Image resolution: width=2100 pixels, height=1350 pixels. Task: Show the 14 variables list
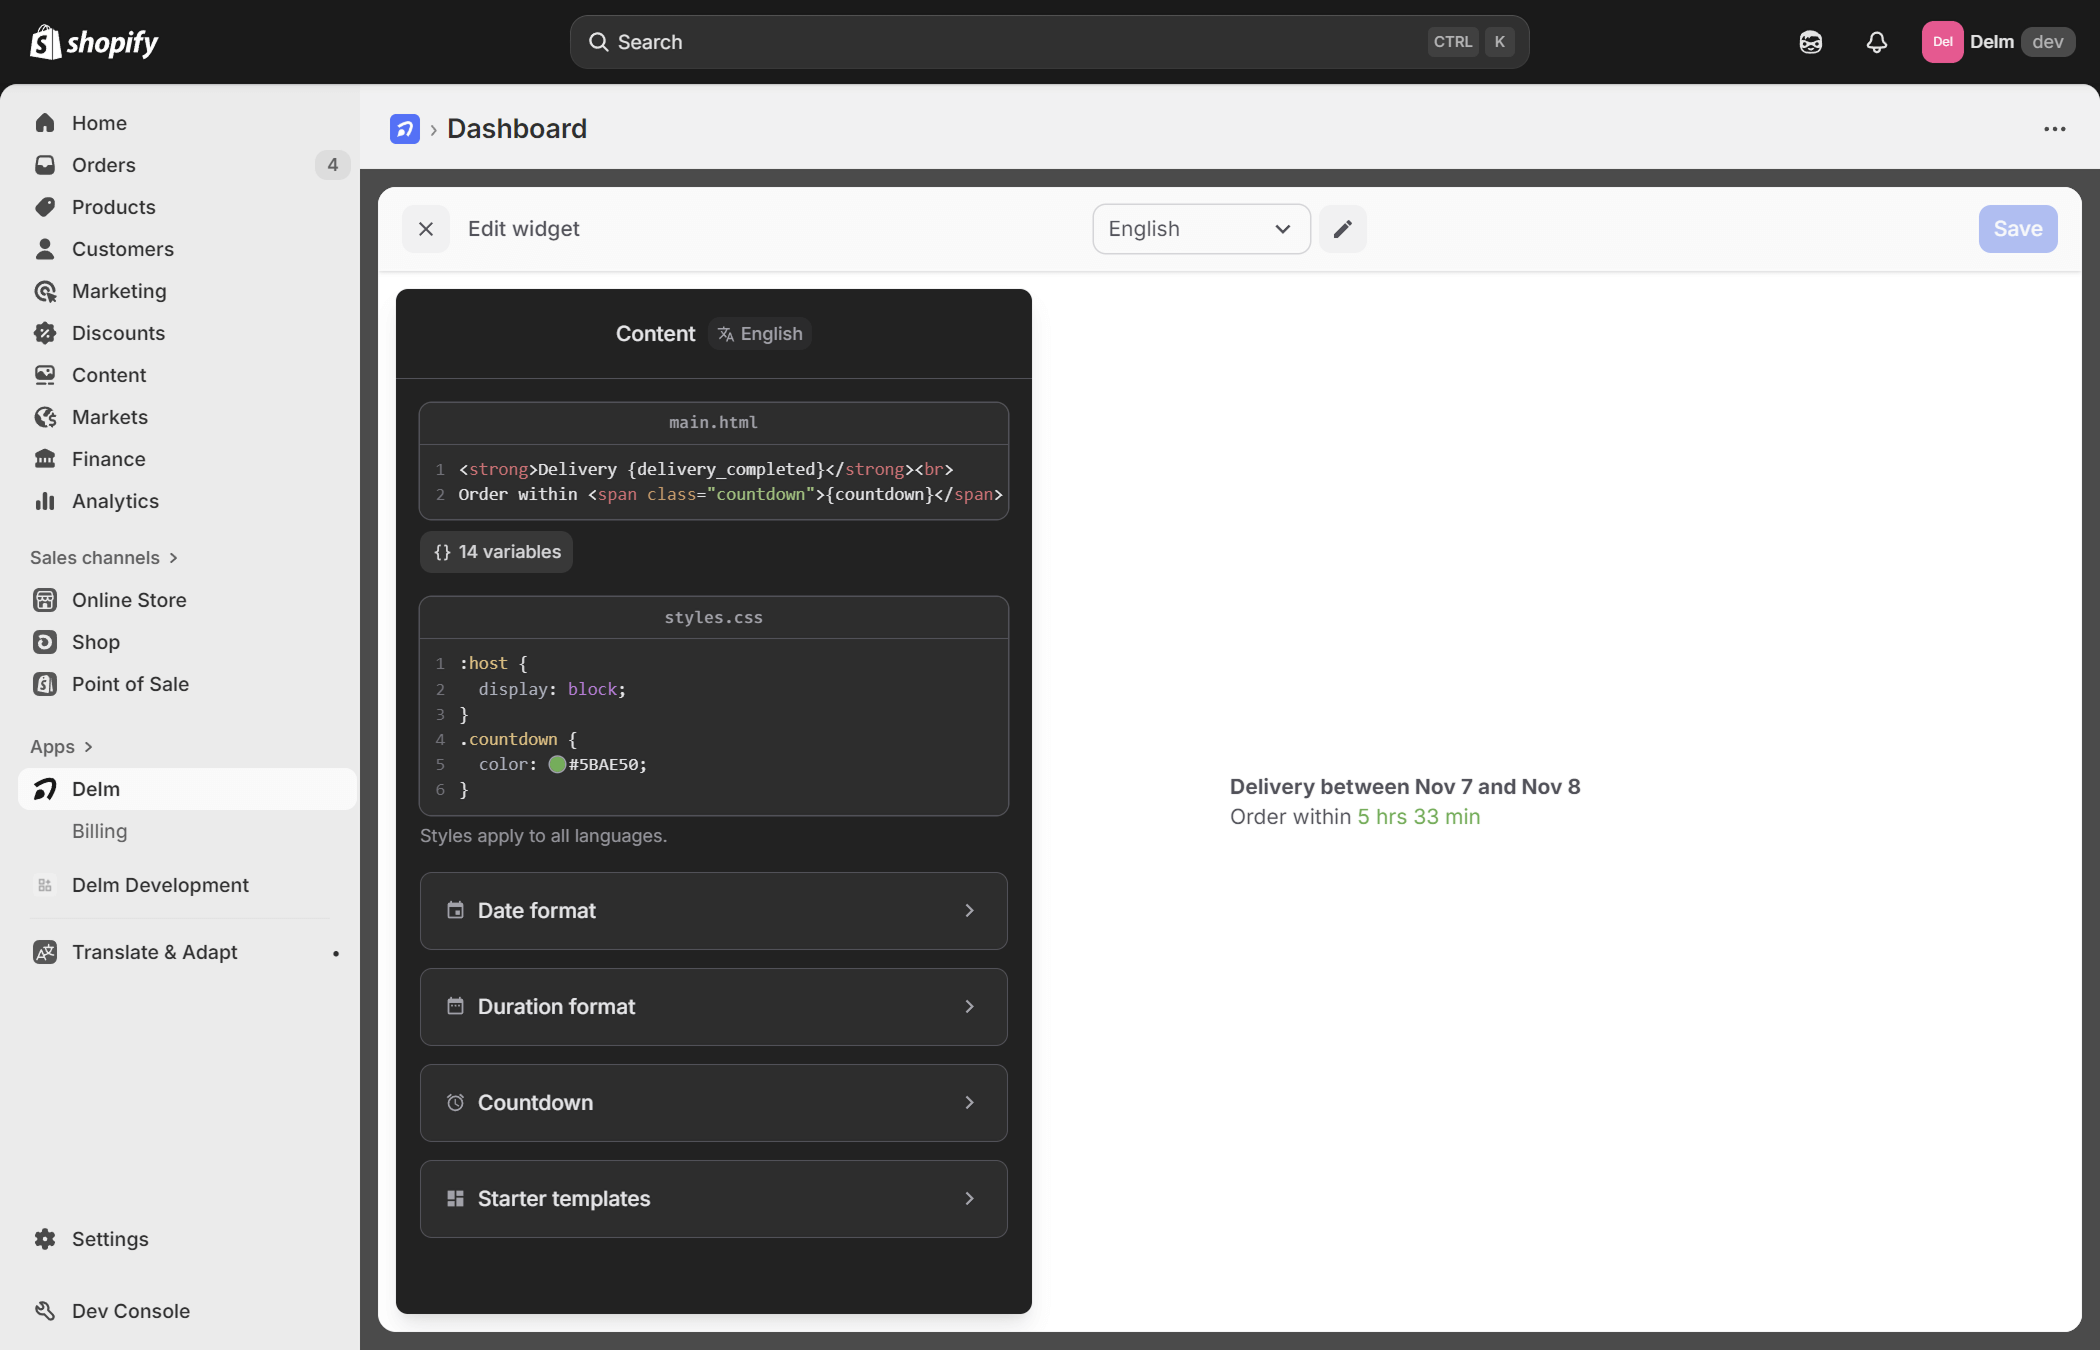(496, 551)
